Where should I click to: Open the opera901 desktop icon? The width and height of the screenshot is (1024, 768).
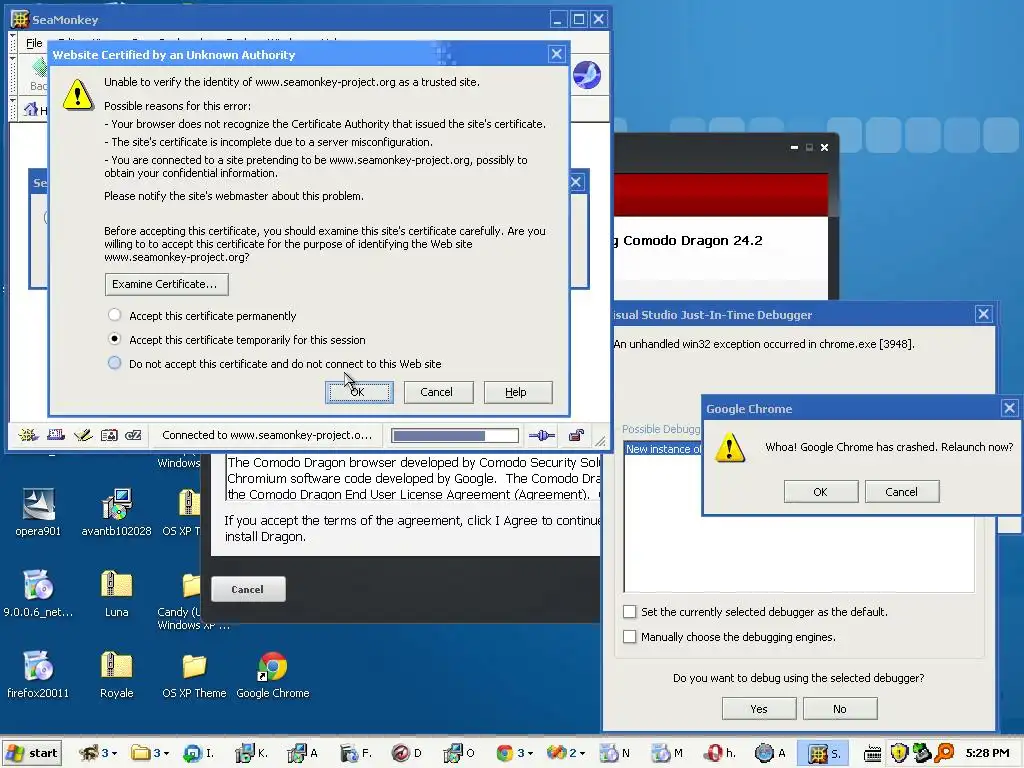[x=38, y=512]
